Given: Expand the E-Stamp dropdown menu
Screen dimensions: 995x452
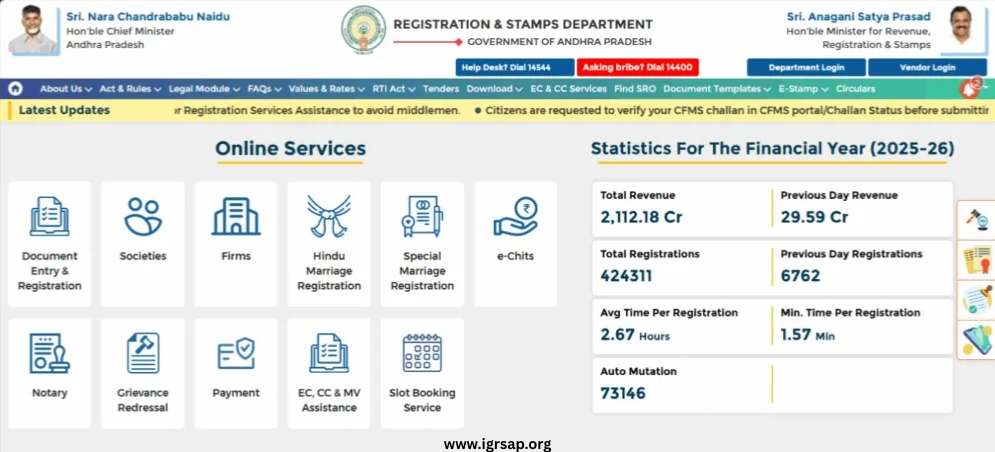Looking at the screenshot, I should 803,89.
